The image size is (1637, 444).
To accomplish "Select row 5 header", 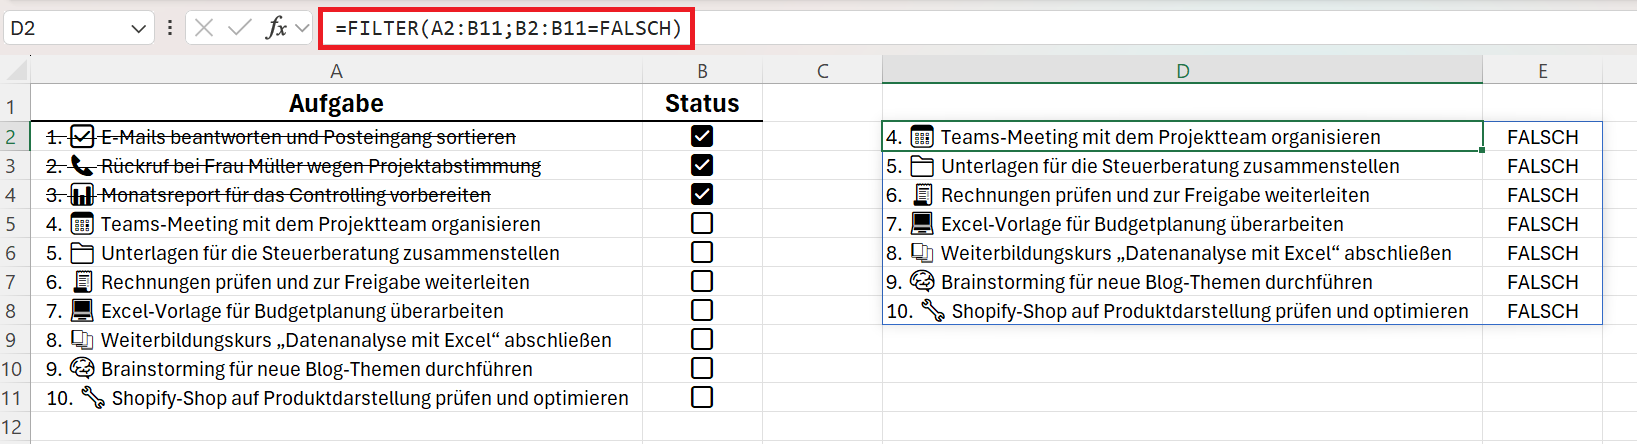I will point(12,224).
